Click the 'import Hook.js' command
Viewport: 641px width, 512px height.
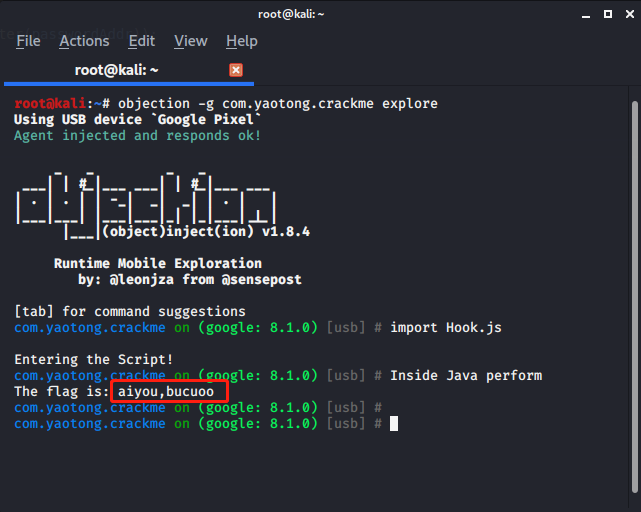[446, 328]
